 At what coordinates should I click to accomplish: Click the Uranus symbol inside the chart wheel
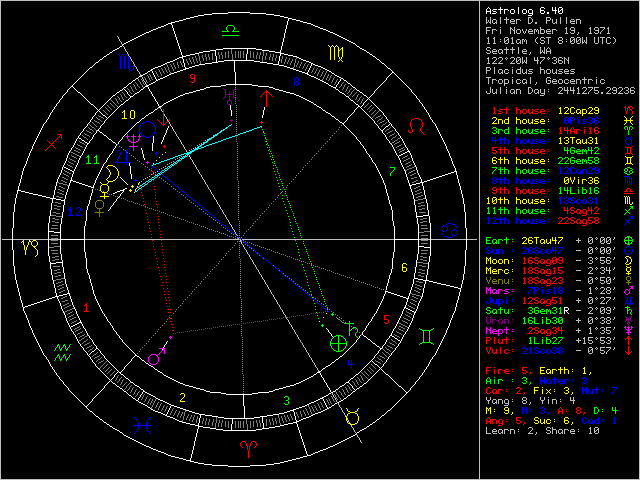229,96
